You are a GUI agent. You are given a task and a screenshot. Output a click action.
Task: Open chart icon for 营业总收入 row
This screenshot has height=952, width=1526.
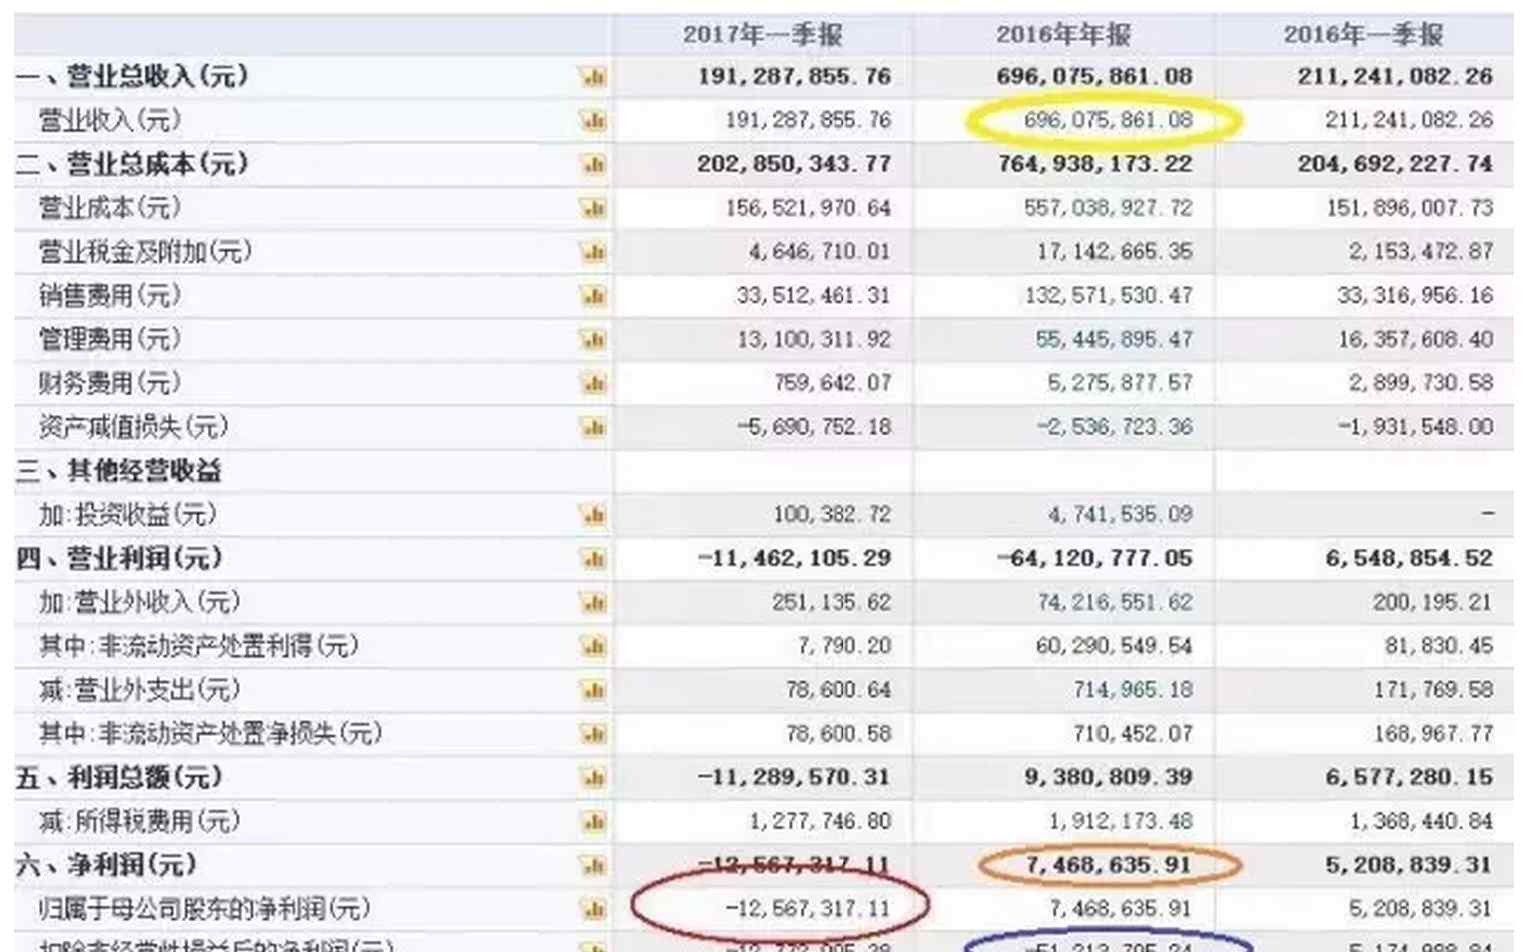[x=593, y=77]
